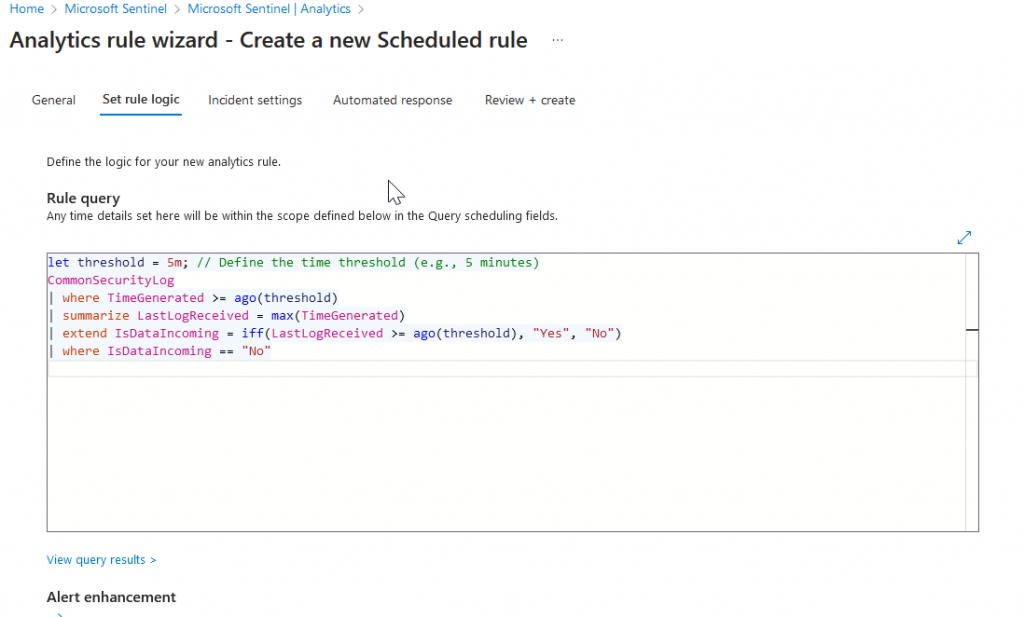Screen dimensions: 1024x617
Task: Click the 'where TimeGenerated >= ago(threshold)' line
Action: pos(200,298)
